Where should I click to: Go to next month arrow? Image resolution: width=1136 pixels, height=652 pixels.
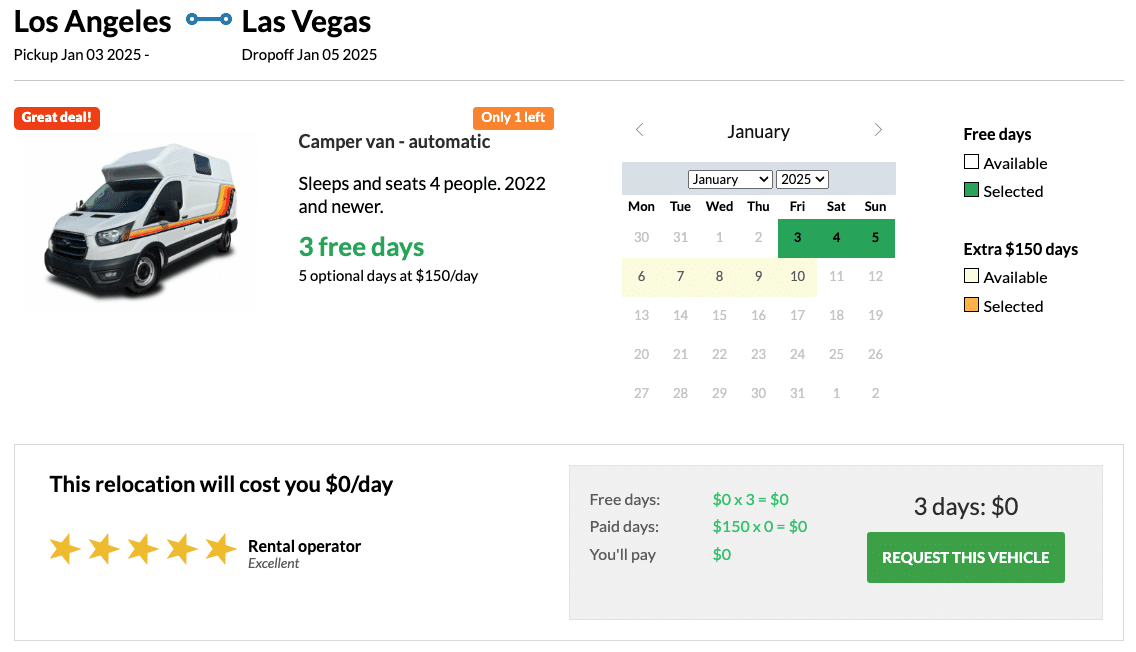[878, 130]
